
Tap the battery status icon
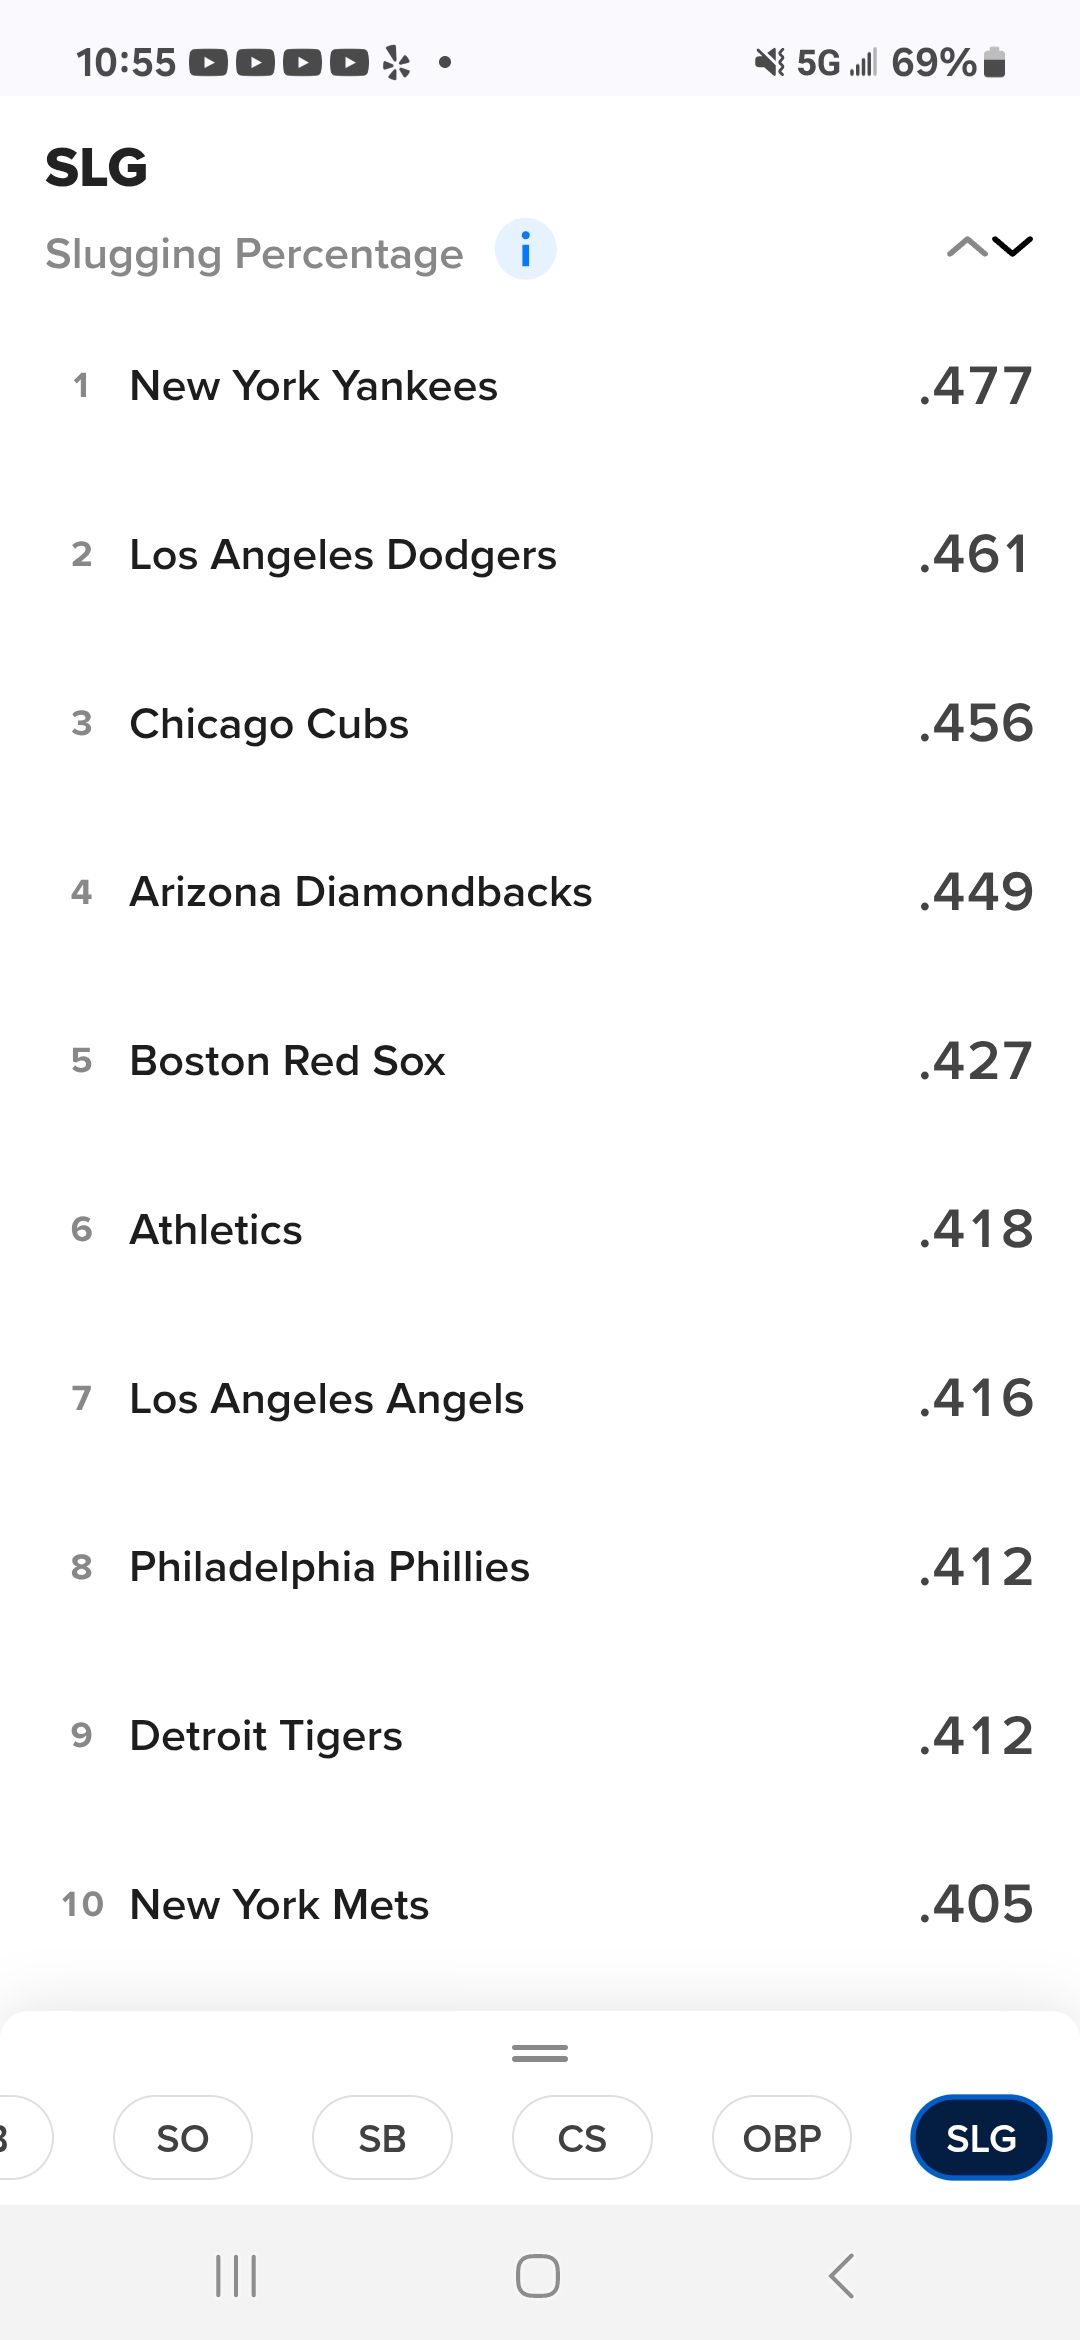[994, 62]
